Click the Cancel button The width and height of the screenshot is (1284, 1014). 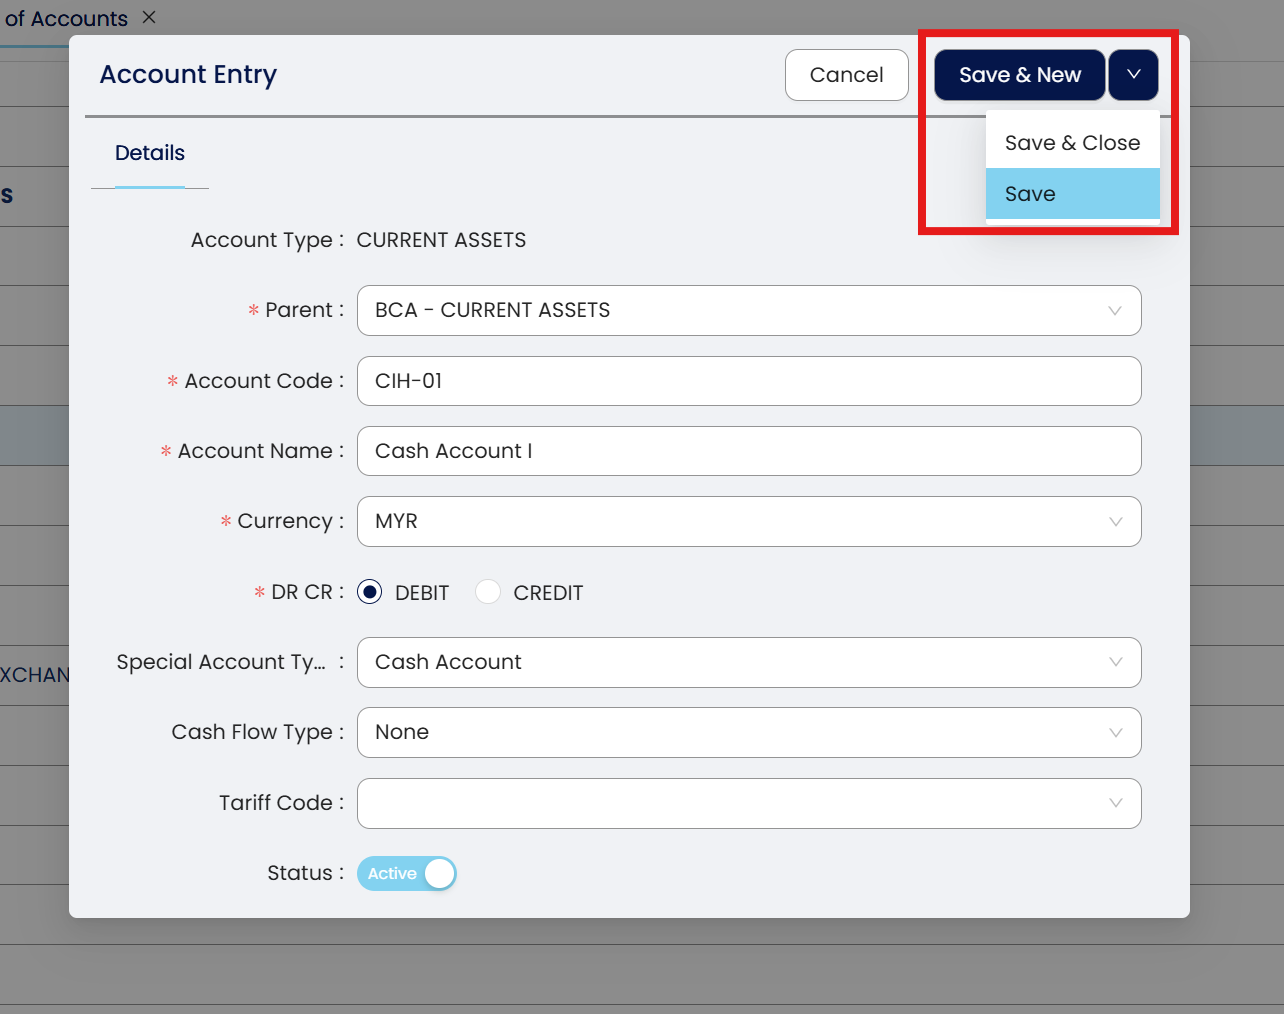coord(846,75)
